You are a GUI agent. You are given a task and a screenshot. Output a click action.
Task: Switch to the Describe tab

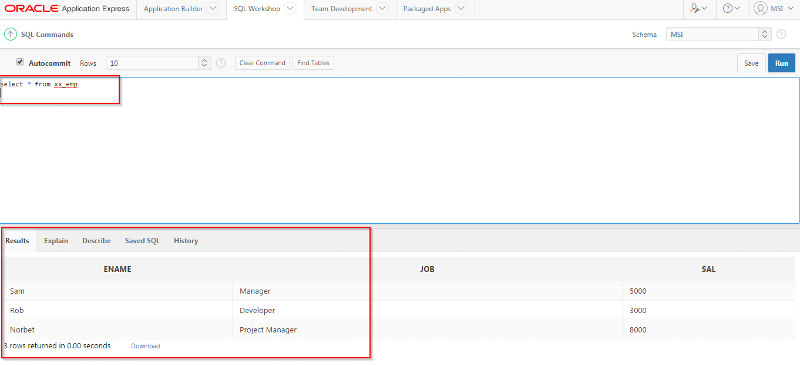point(96,240)
